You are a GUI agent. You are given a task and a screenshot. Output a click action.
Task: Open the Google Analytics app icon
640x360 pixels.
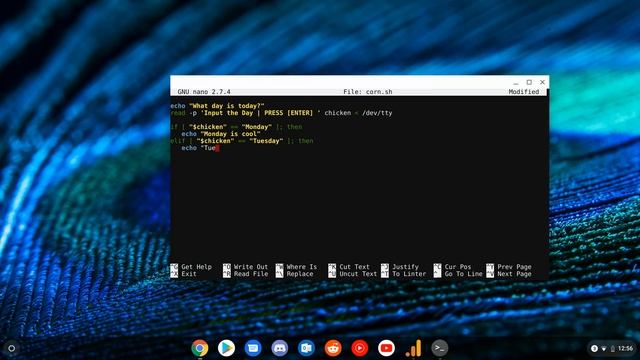413,348
